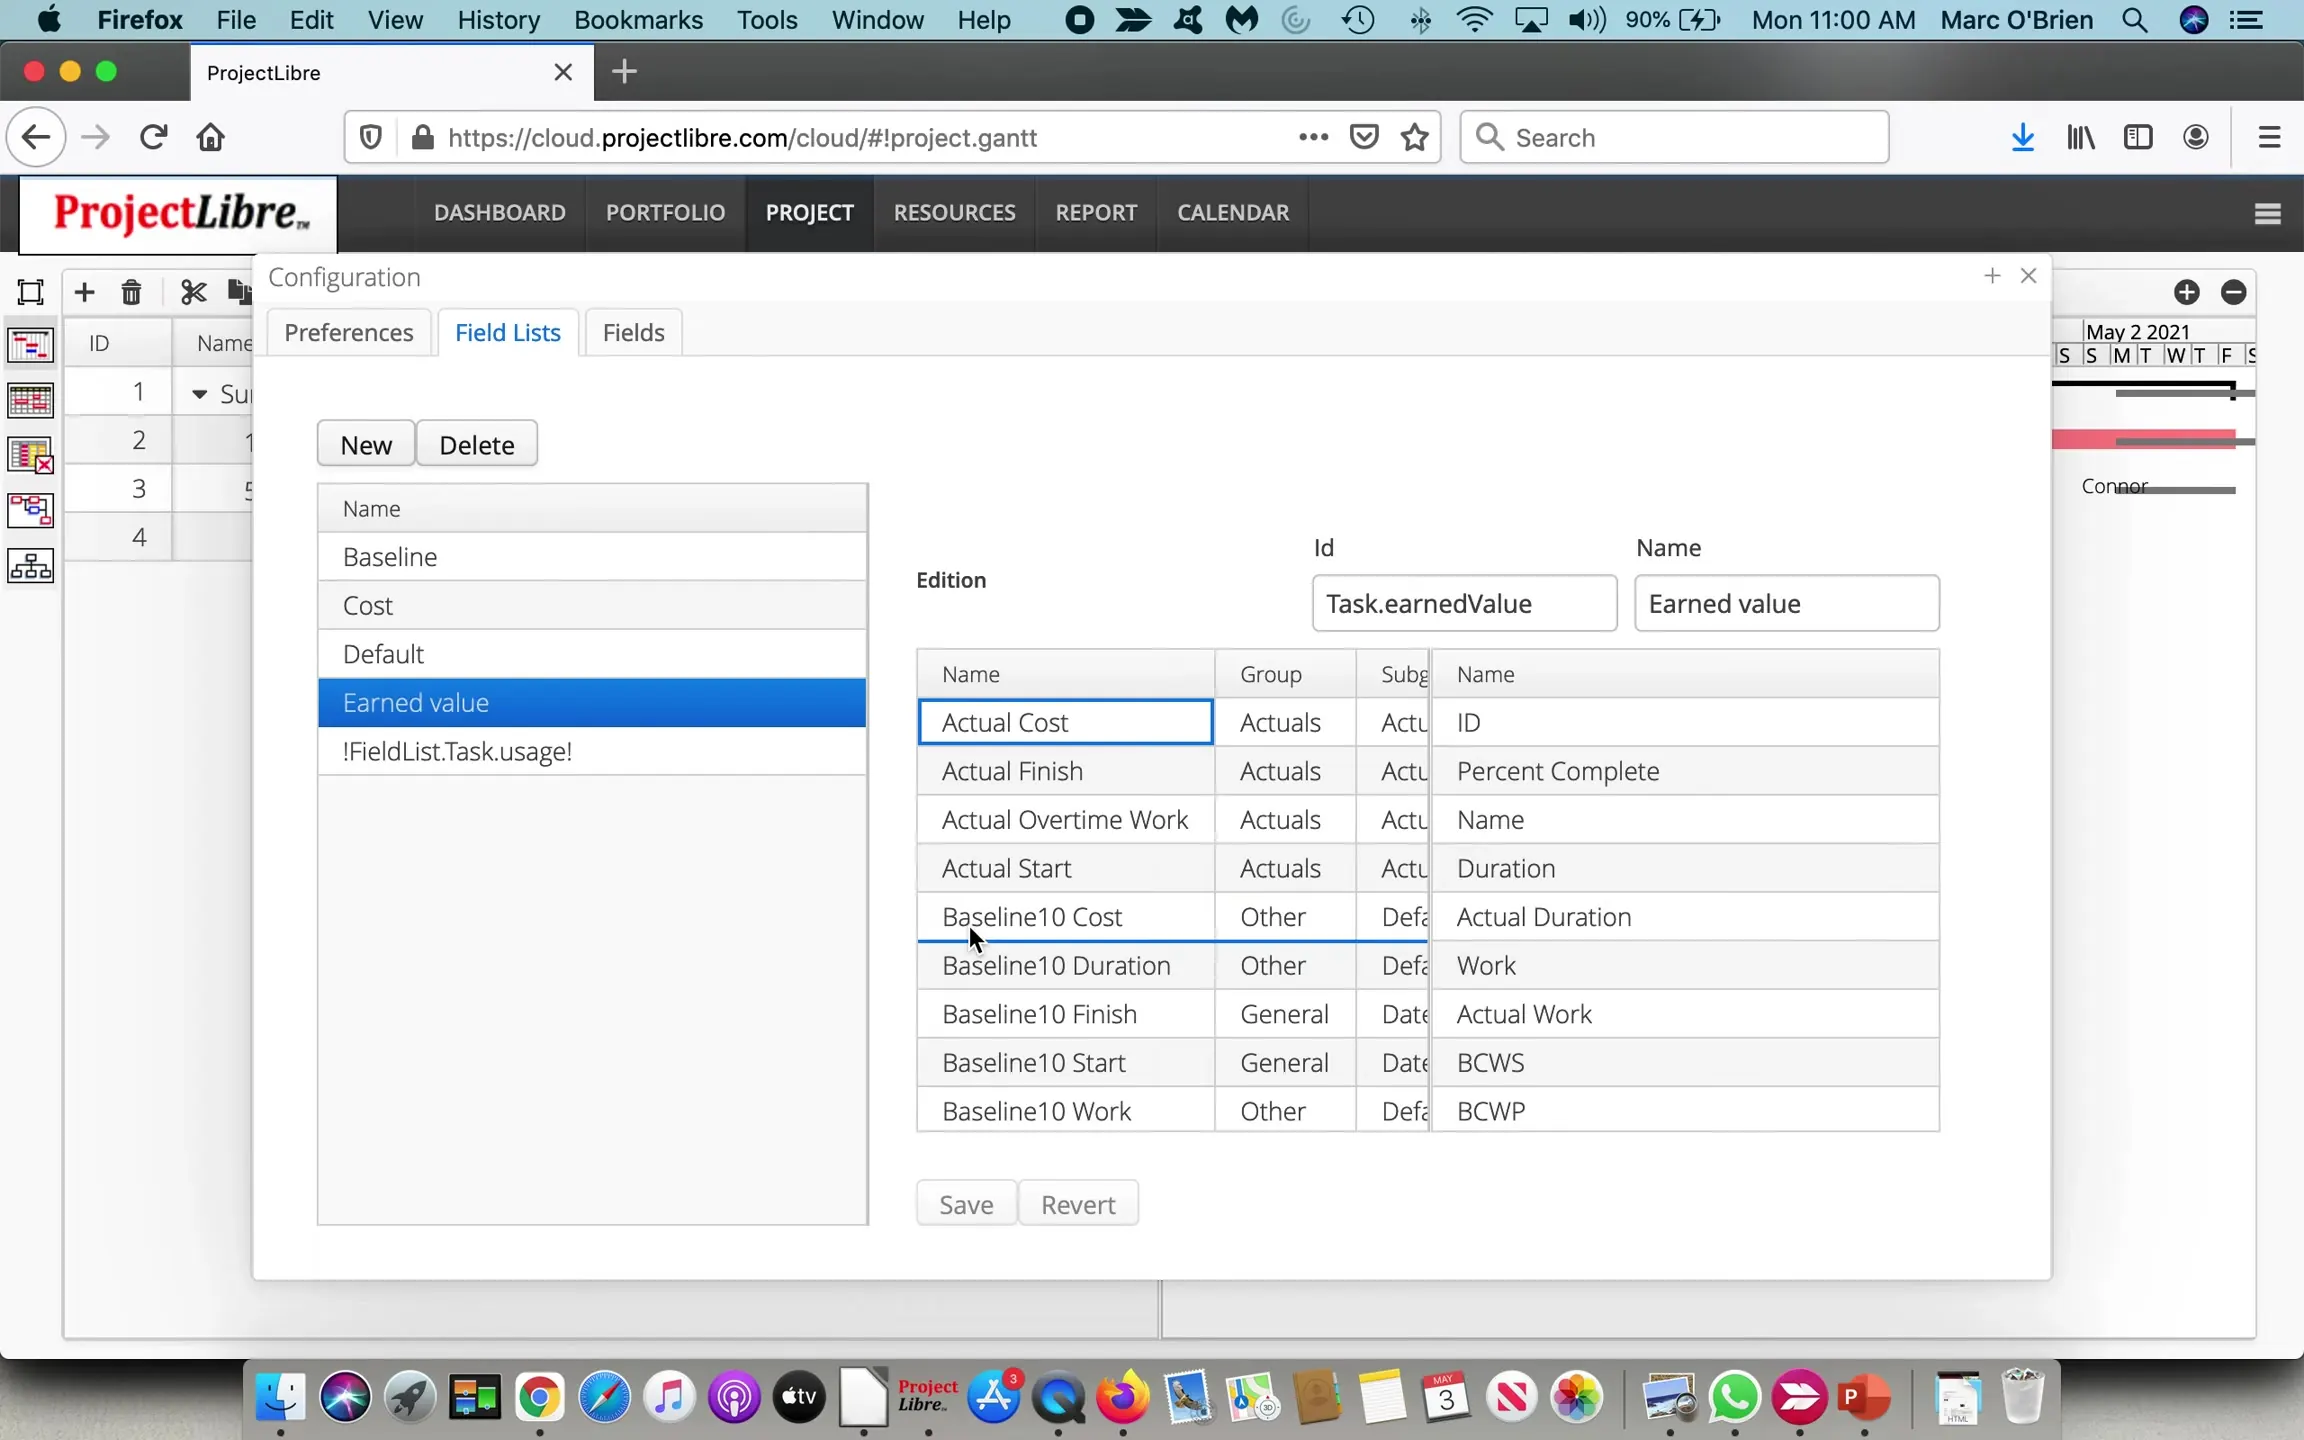Open the network diagram sidebar icon
The width and height of the screenshot is (2304, 1440).
point(30,511)
